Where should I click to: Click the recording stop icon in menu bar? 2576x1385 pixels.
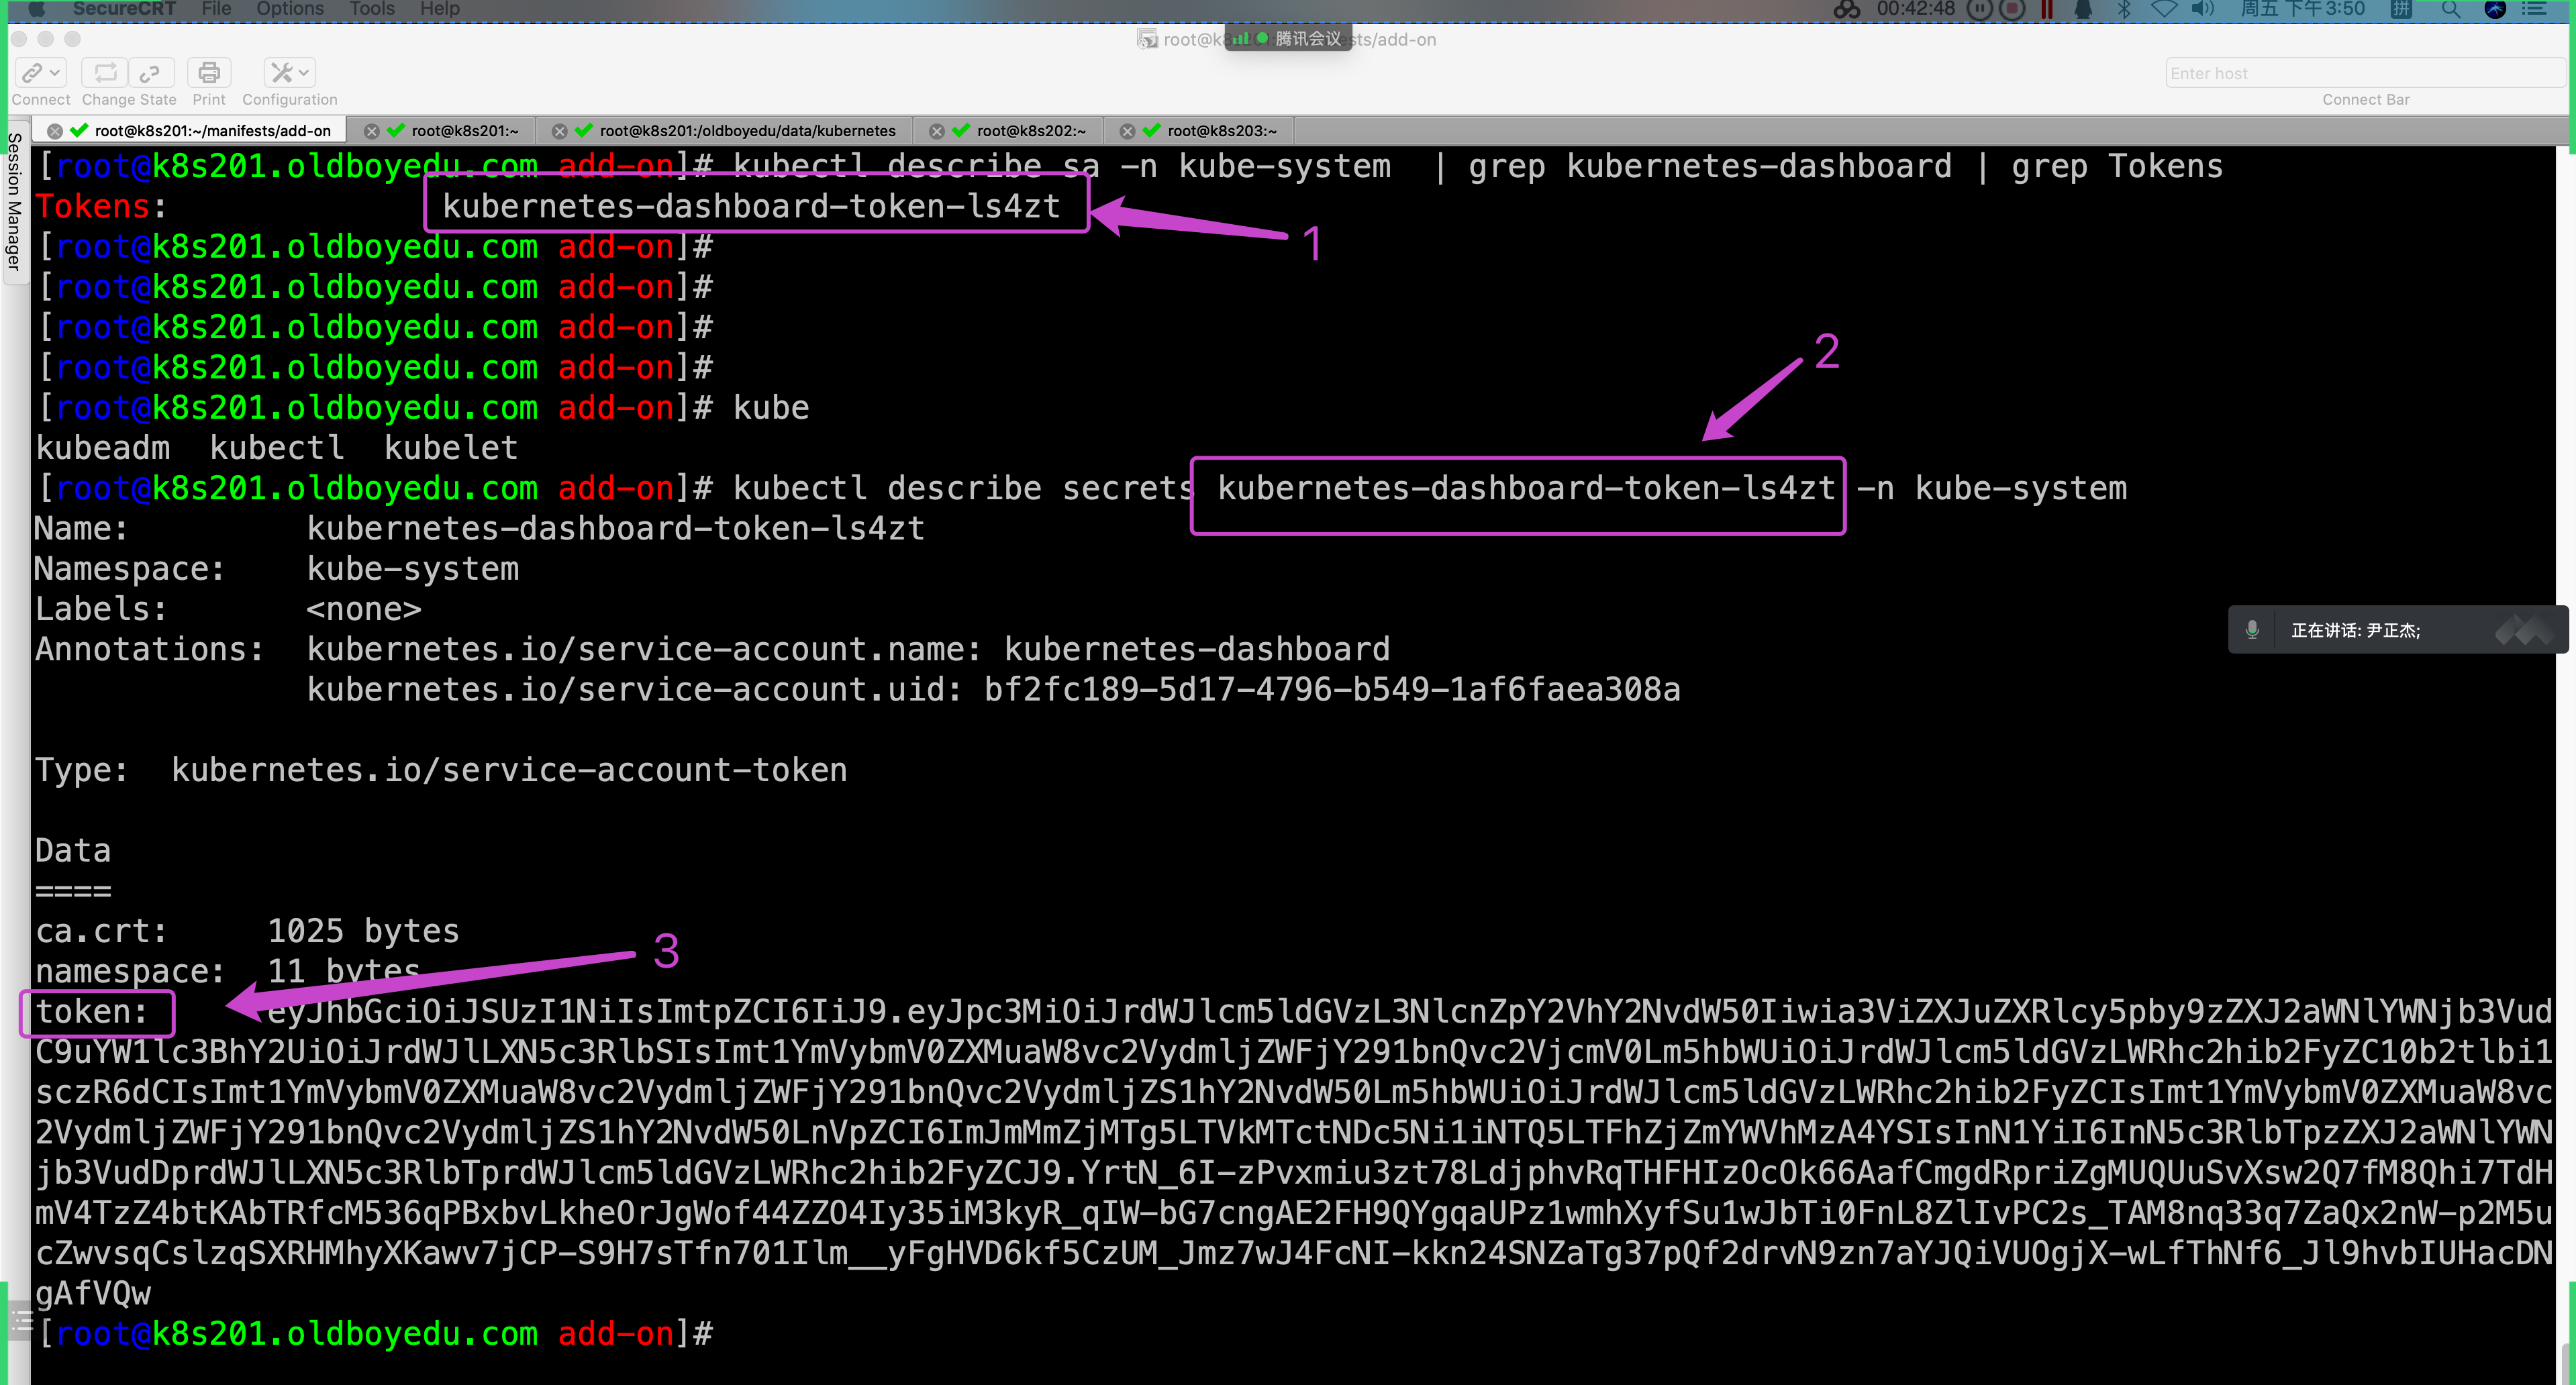[x=2012, y=9]
